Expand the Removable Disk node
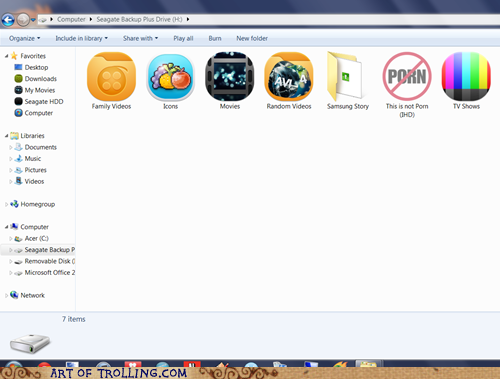This screenshot has height=379, width=500. pyautogui.click(x=11, y=261)
